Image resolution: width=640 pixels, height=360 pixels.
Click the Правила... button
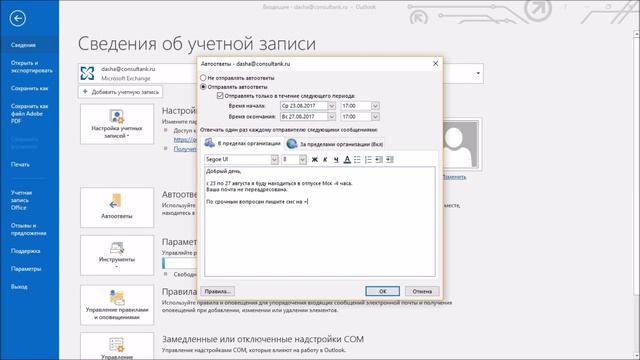(218, 291)
